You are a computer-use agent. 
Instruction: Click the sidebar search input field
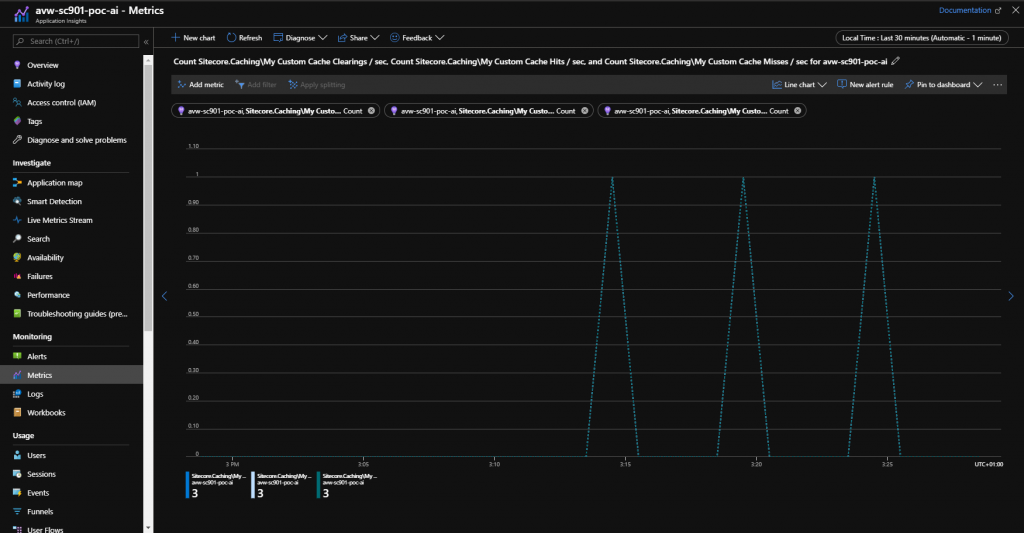tap(82, 41)
